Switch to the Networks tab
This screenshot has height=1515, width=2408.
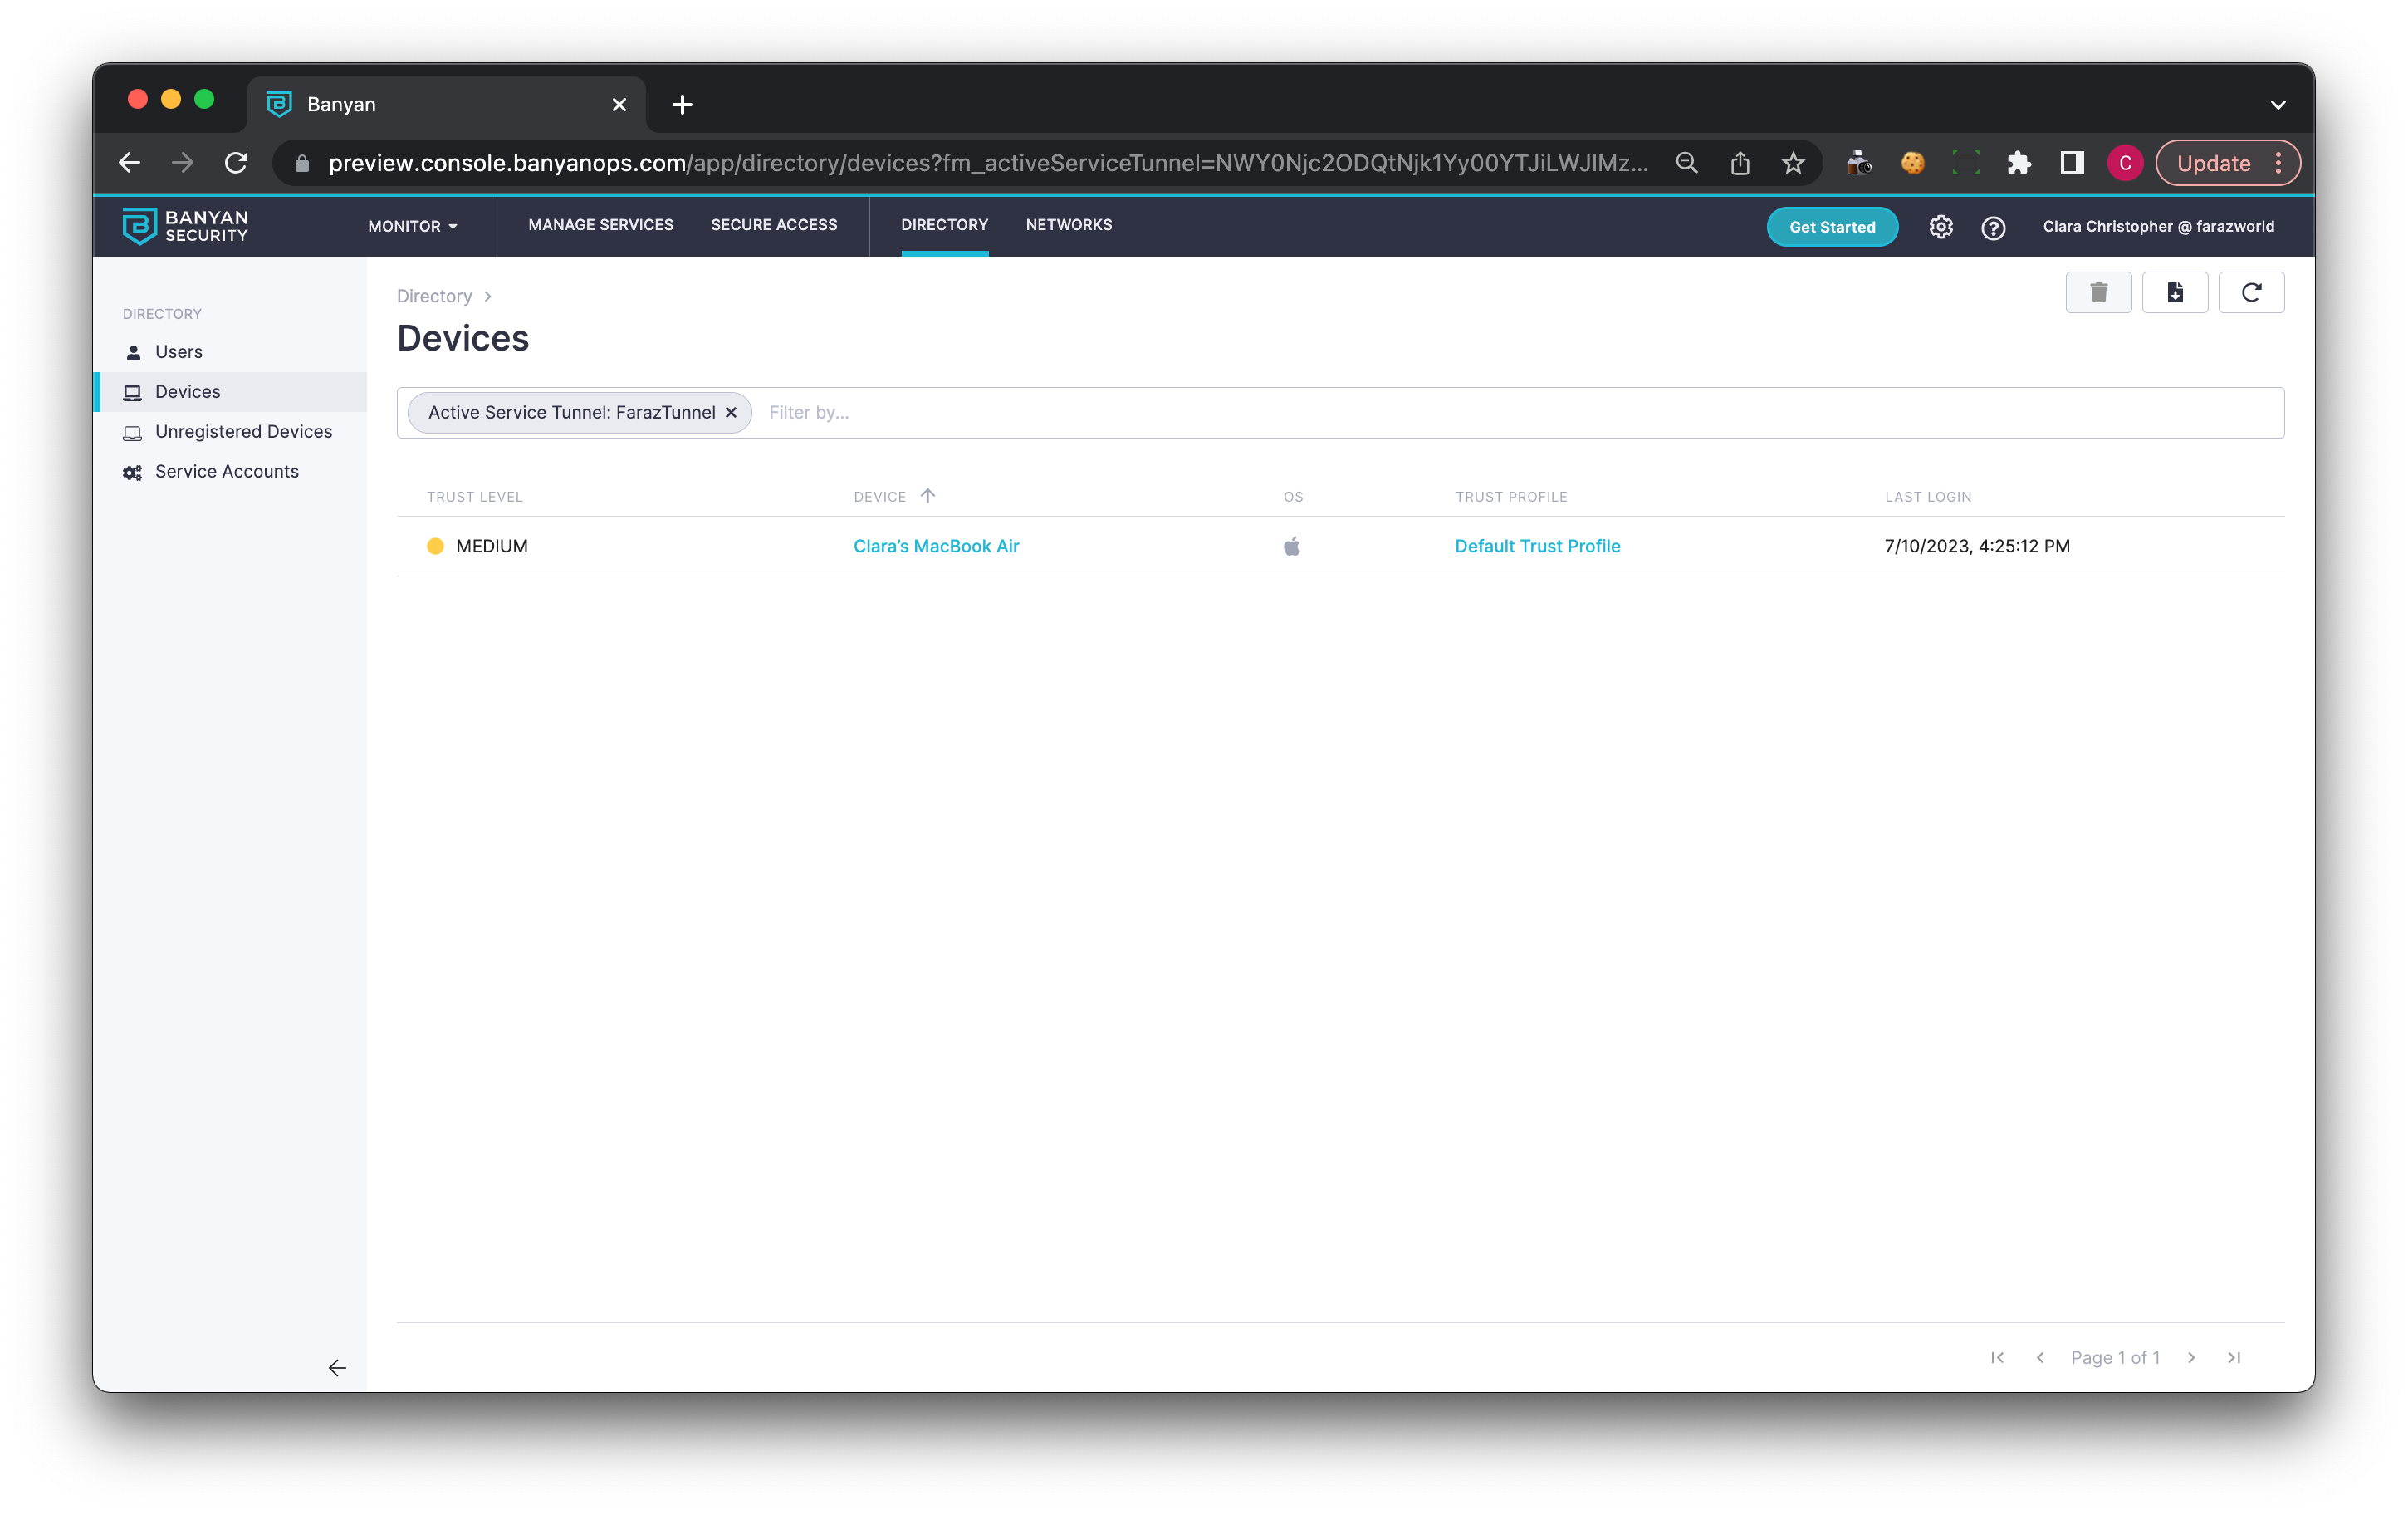point(1068,225)
